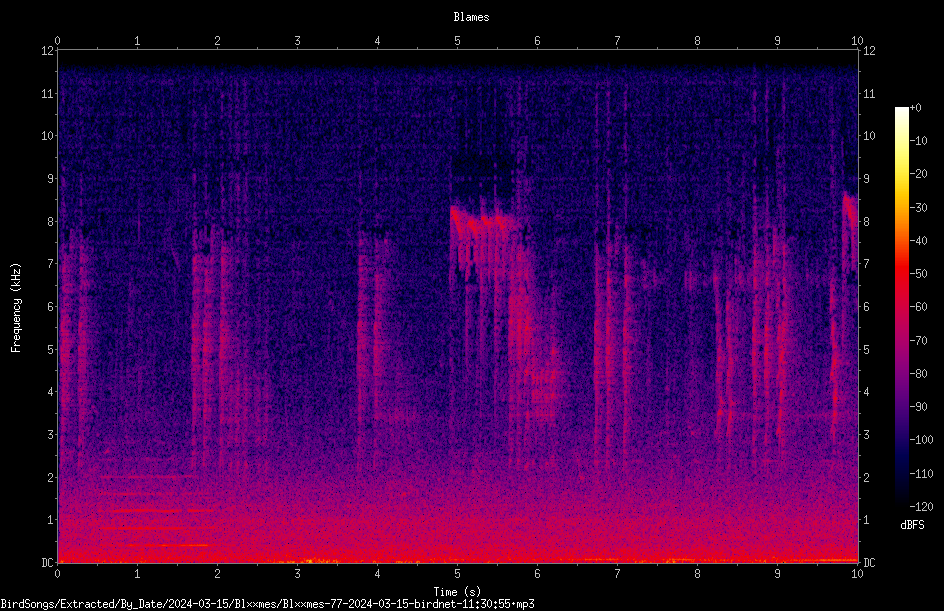This screenshot has width=944, height=611.
Task: Click the 3 kHz label on right axis
Action: [866, 434]
